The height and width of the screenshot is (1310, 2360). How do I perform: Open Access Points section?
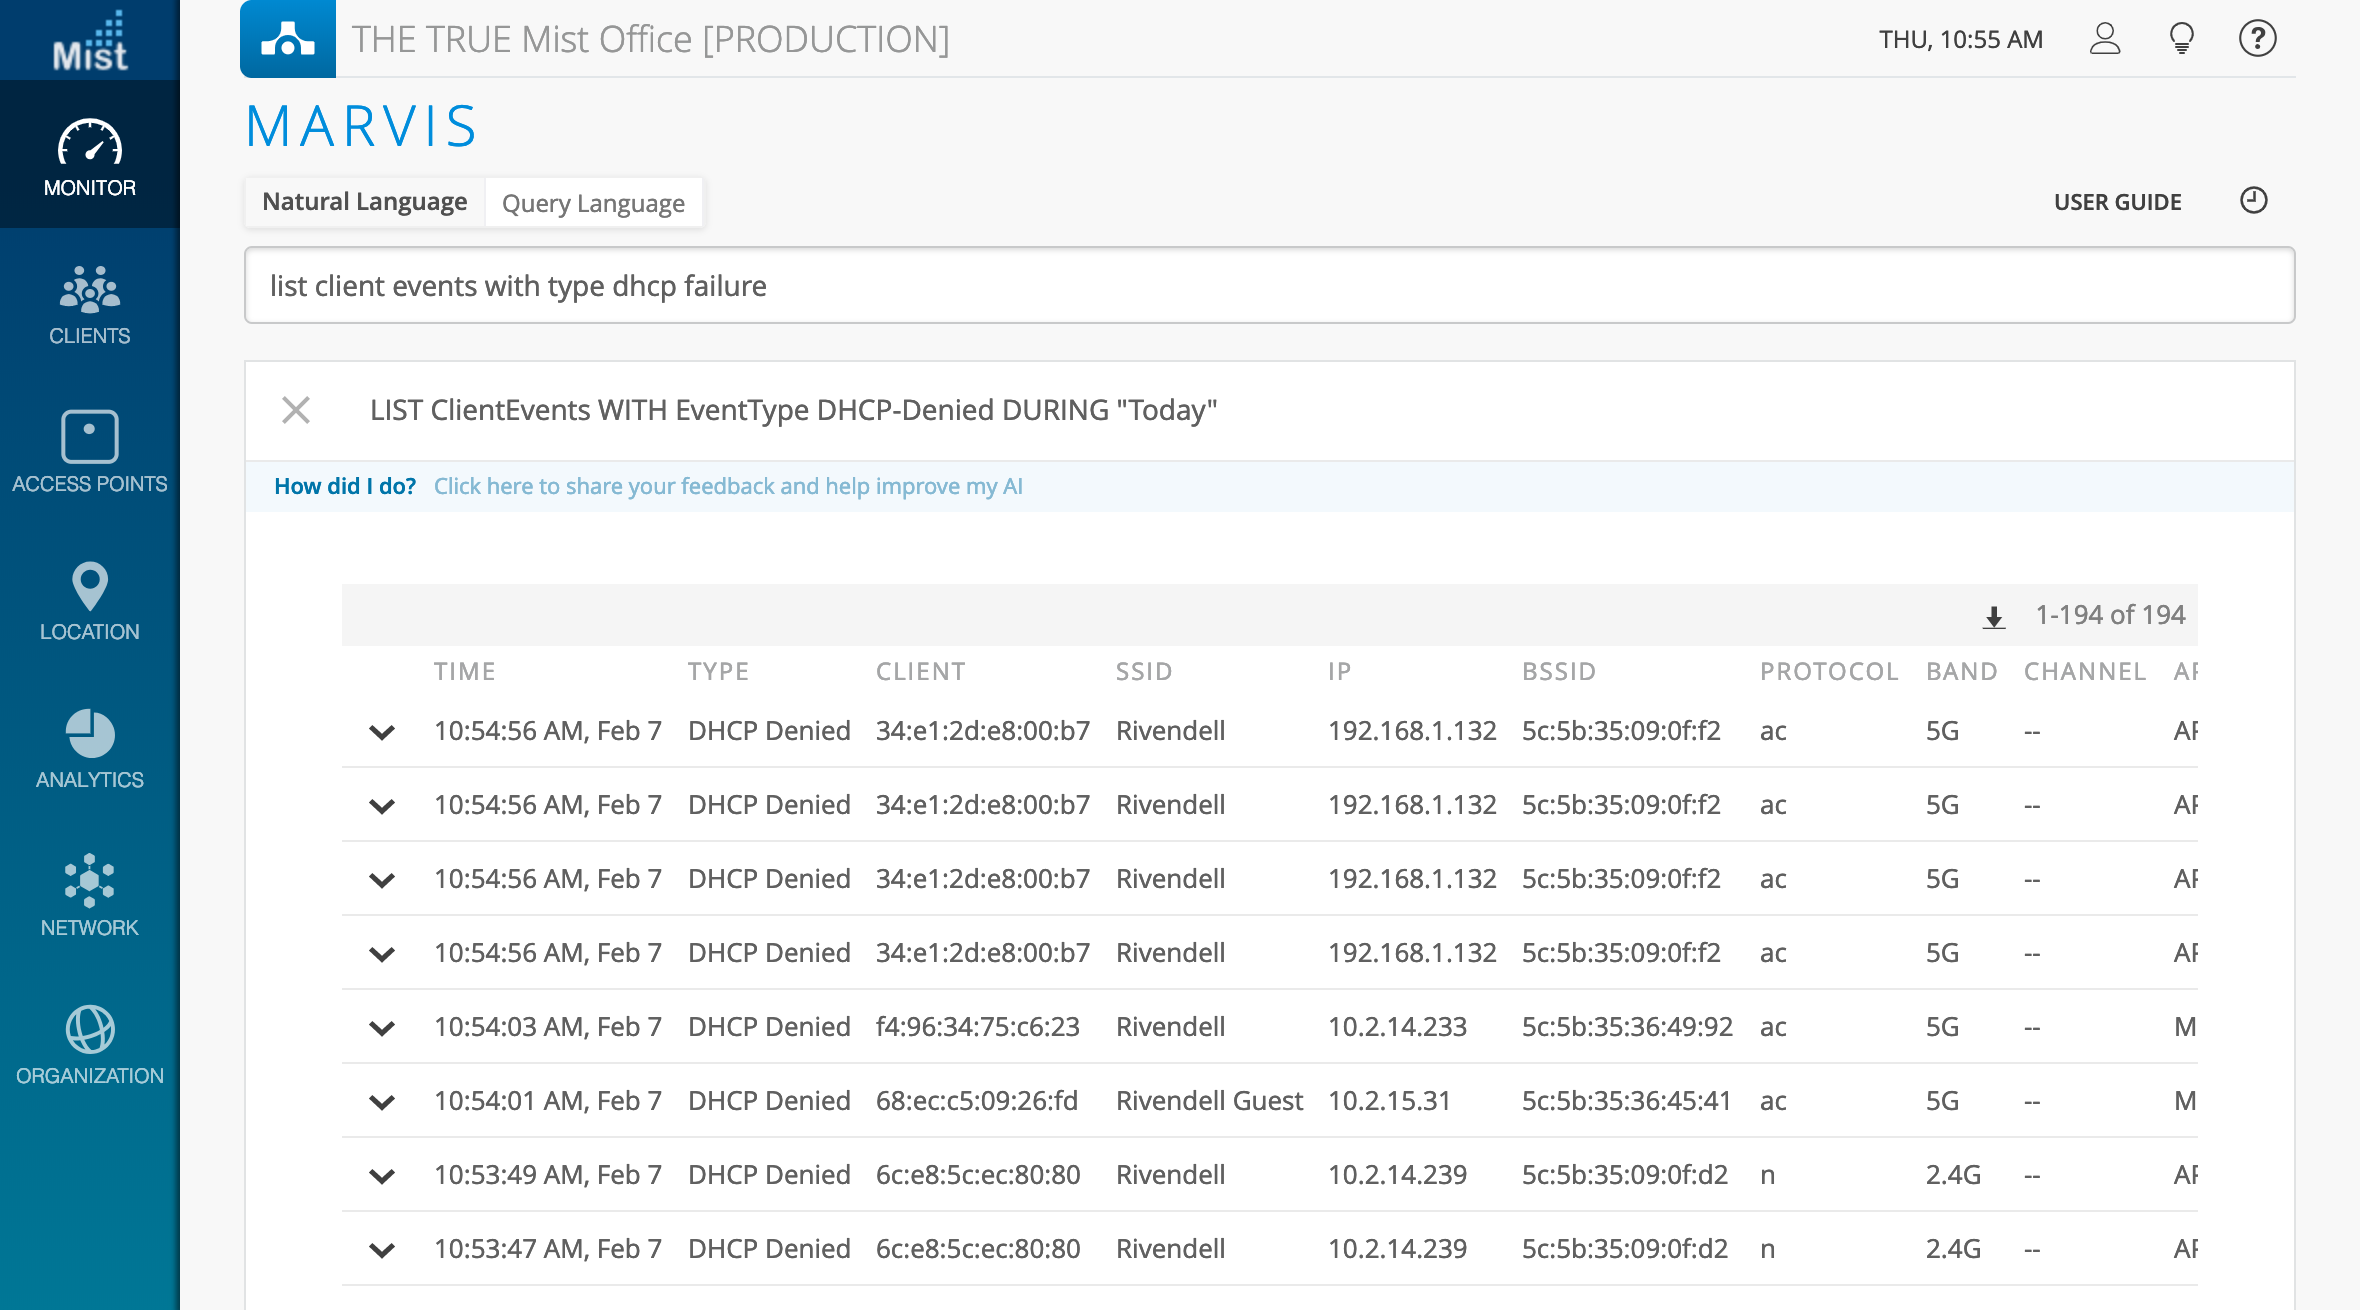[x=90, y=452]
